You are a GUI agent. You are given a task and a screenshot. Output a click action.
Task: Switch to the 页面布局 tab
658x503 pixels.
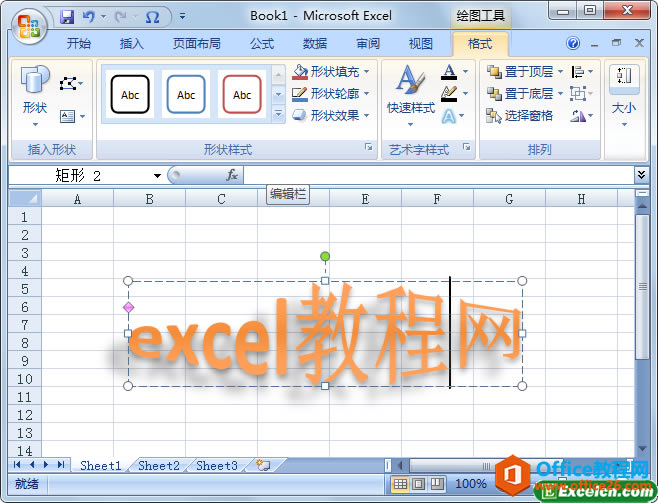click(196, 43)
